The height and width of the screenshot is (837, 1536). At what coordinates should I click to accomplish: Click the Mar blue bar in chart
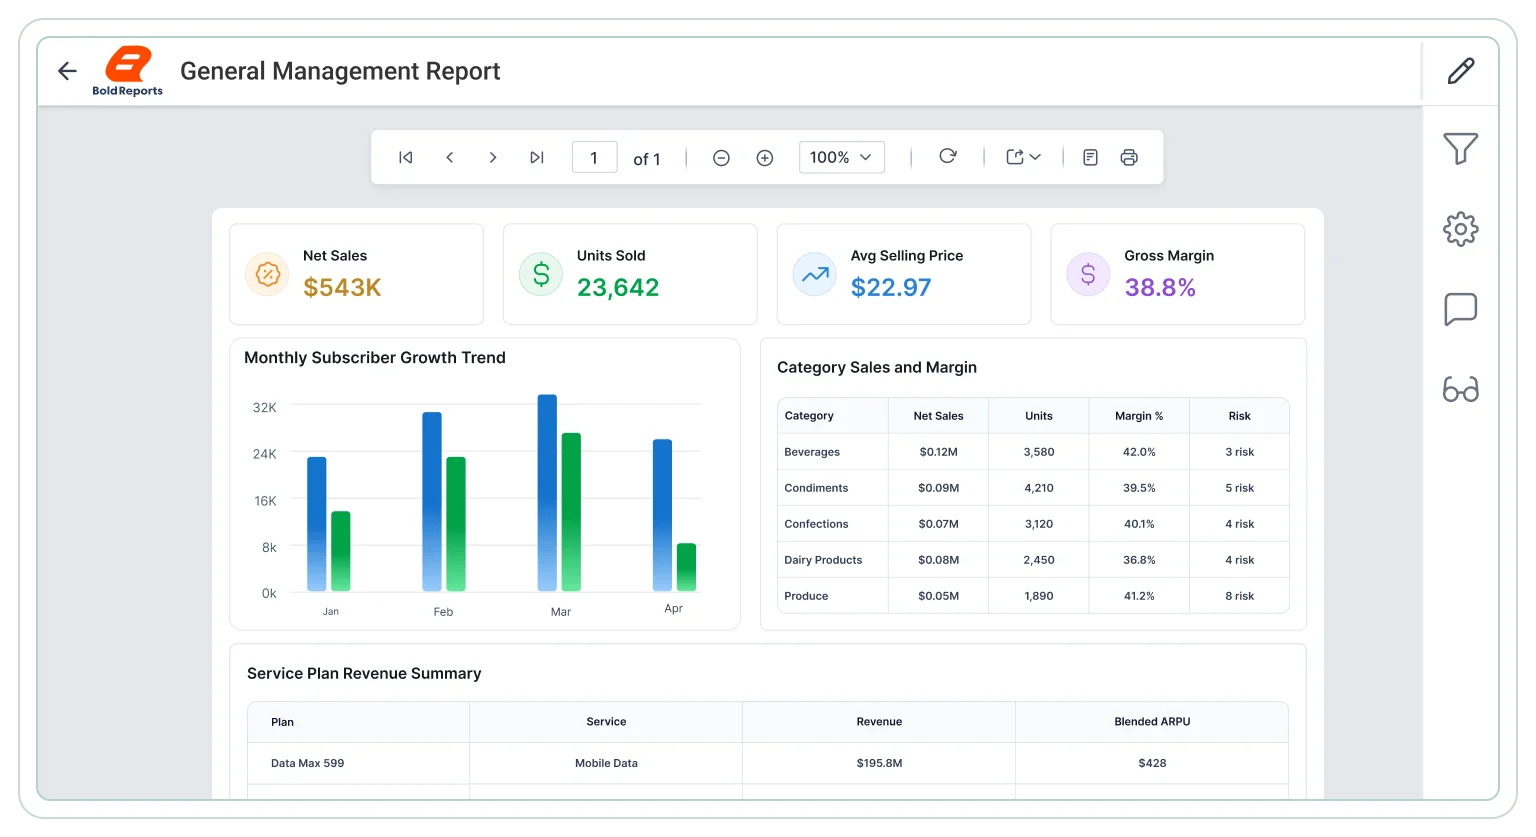click(x=547, y=492)
